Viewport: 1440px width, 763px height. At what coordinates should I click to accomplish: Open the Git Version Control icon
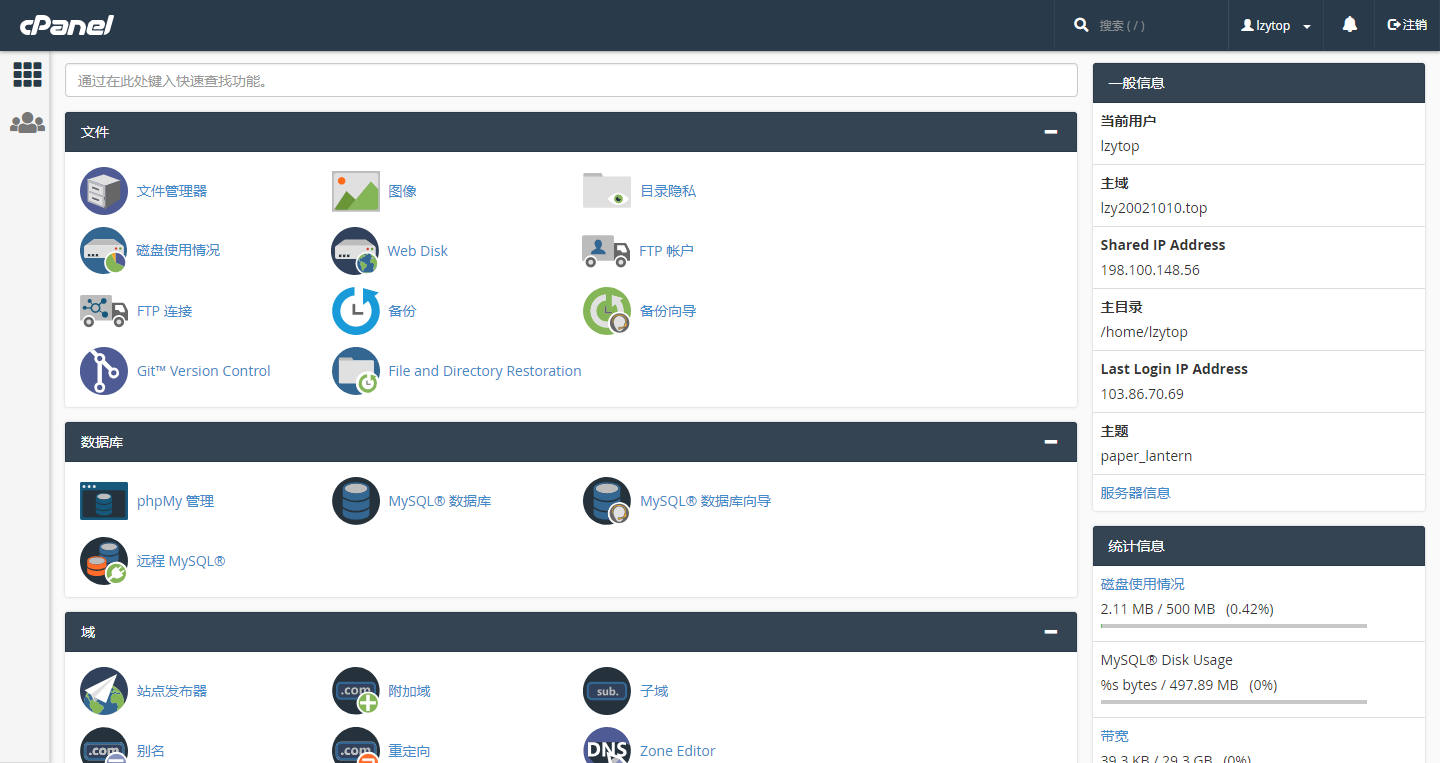tap(104, 371)
